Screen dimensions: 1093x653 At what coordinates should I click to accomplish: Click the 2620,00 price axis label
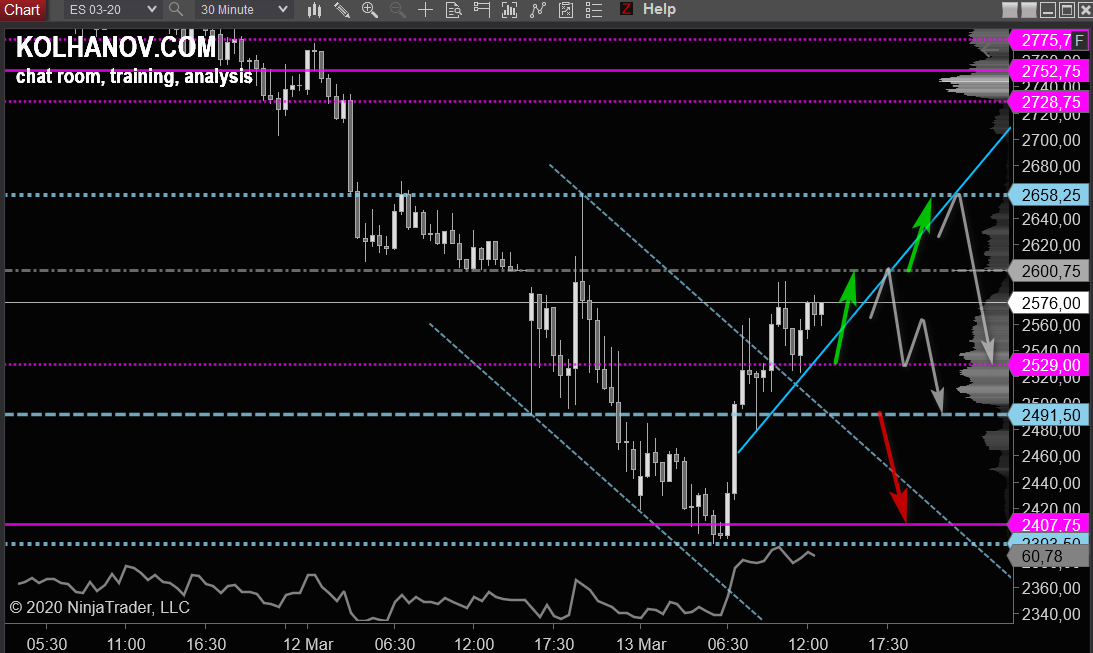tap(1050, 245)
